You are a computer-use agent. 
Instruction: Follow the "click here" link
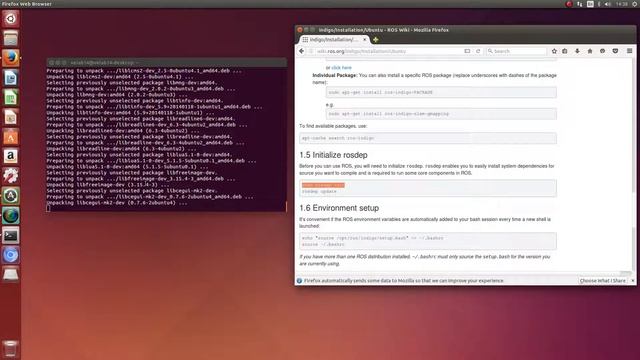pos(341,68)
